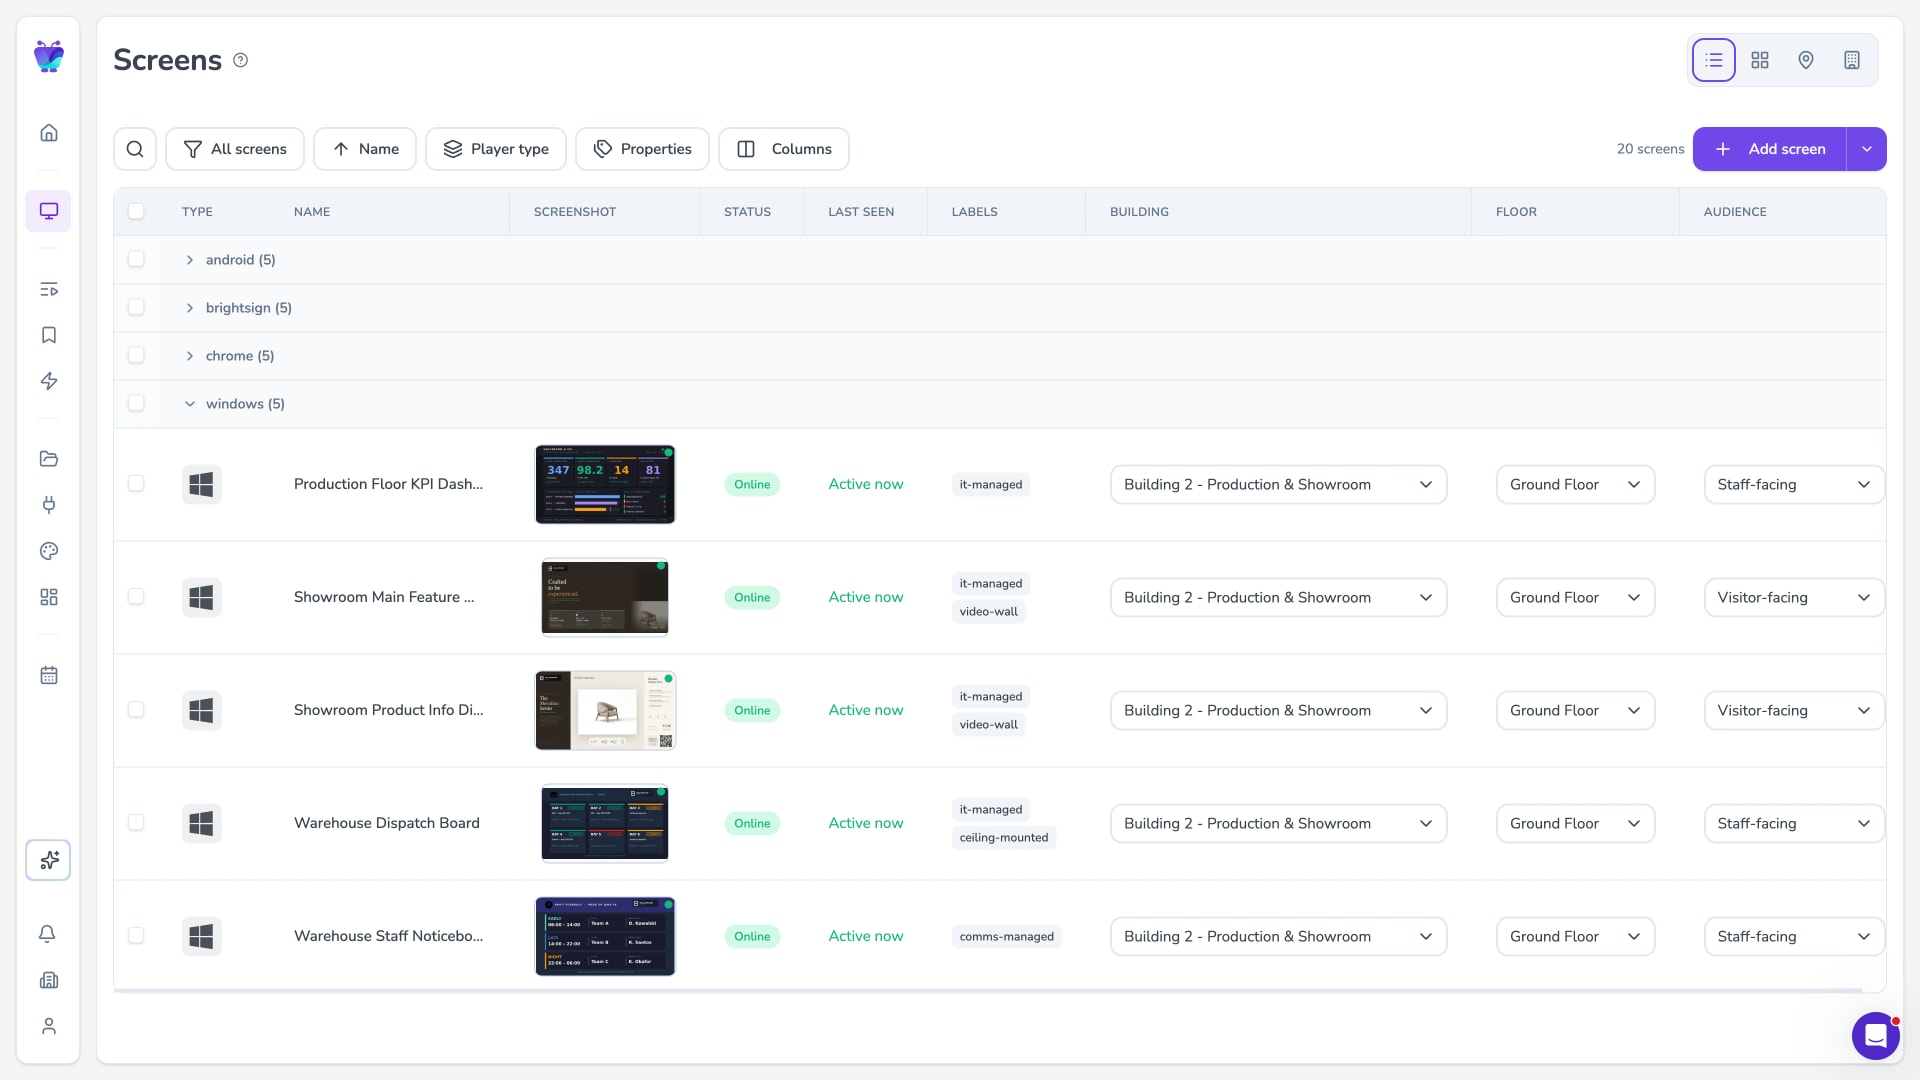
Task: Click the Add screen button
Action: [x=1769, y=149]
